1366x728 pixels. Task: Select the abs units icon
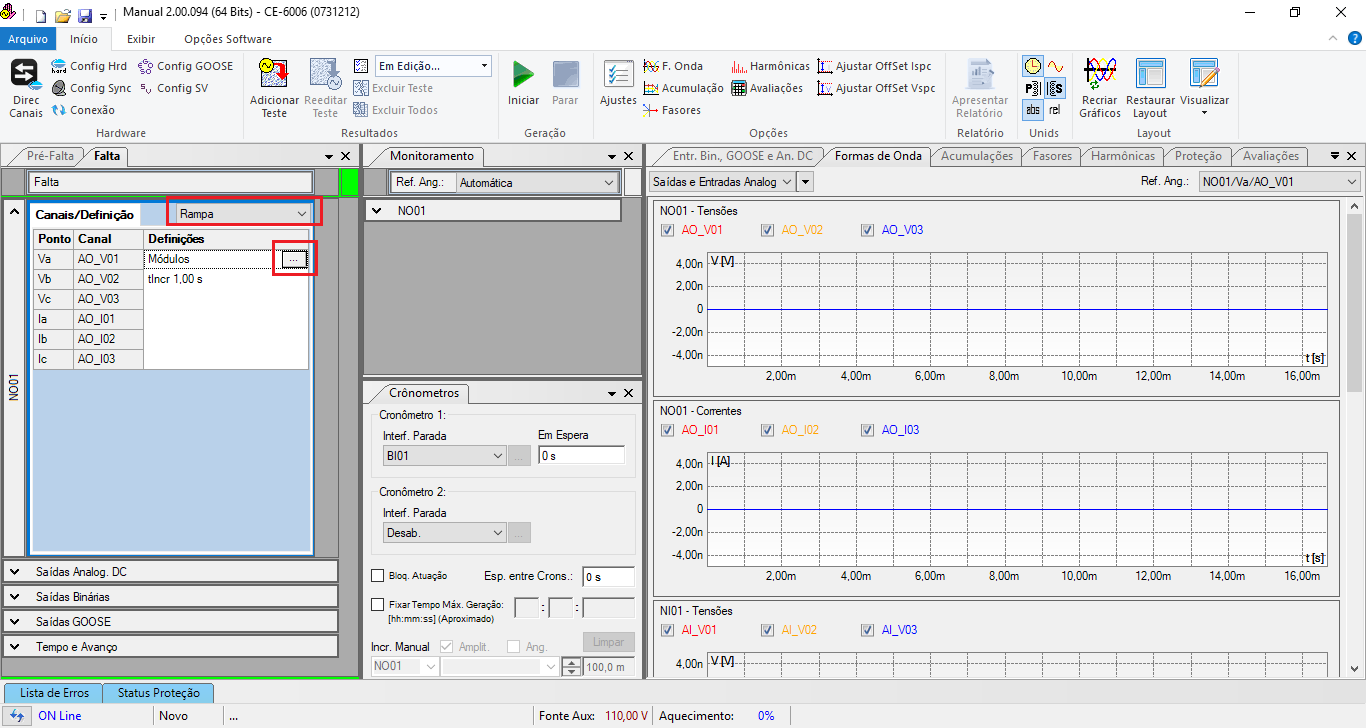pyautogui.click(x=1032, y=110)
